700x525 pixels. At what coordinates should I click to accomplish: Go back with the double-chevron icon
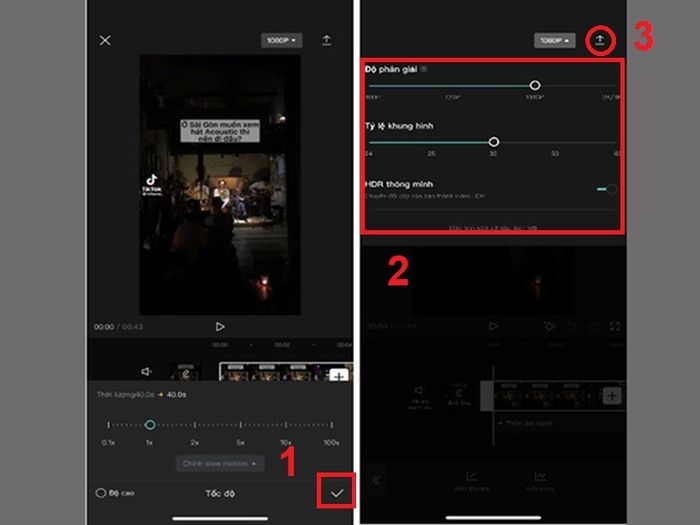click(376, 480)
